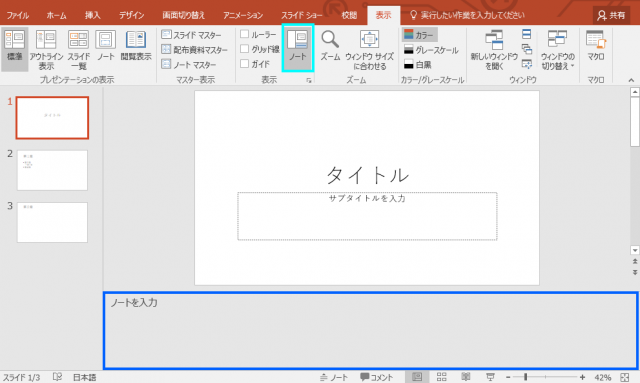Open the 表示 group dialog launcher

point(309,80)
